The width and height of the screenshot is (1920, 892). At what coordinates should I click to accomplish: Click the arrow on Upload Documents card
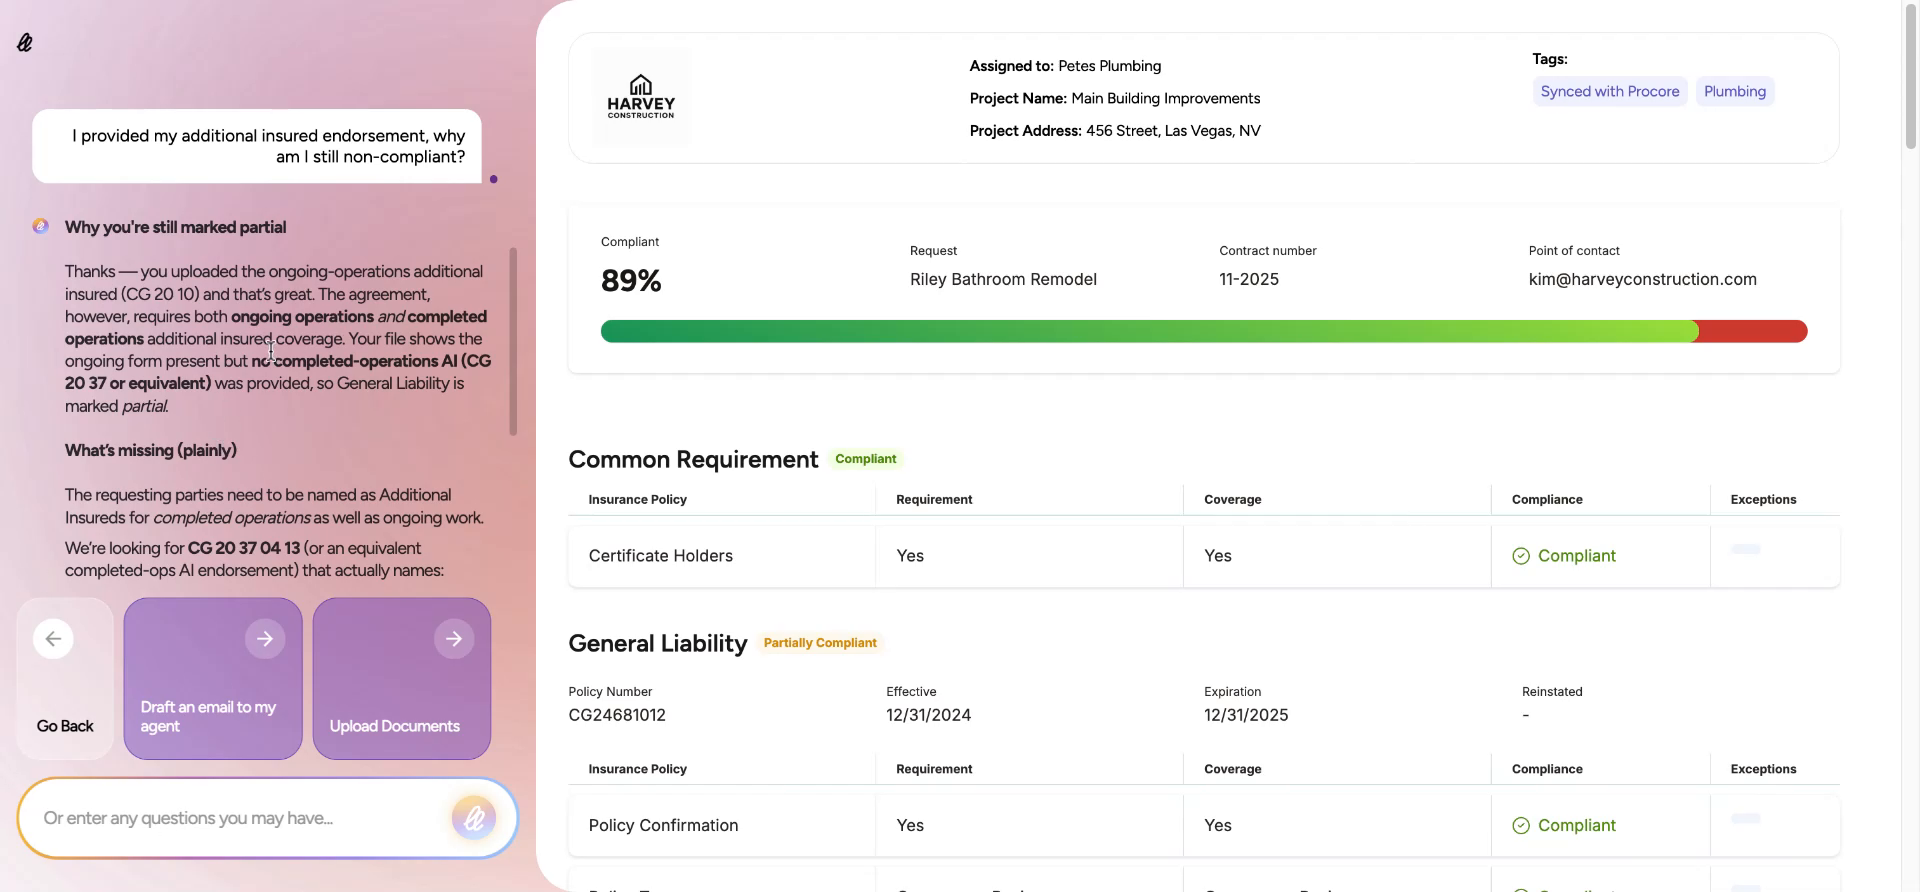click(454, 639)
